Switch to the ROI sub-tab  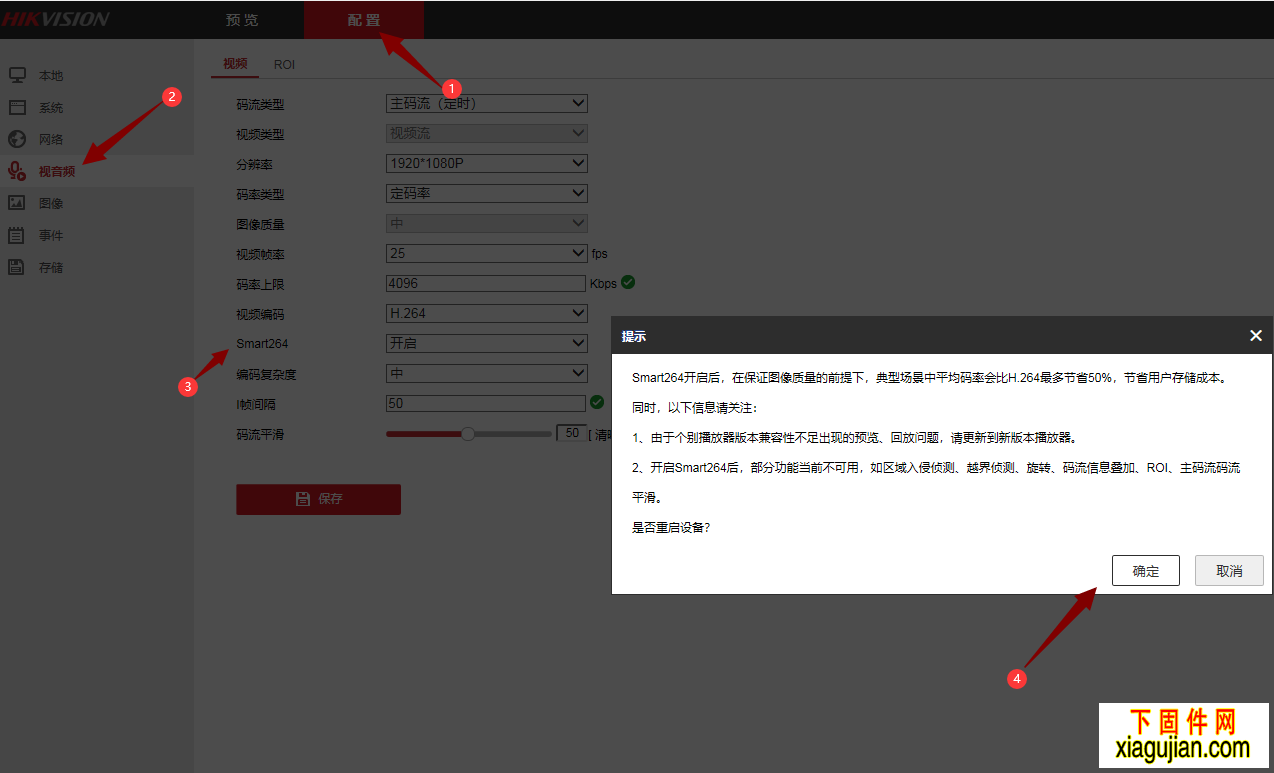pos(284,64)
